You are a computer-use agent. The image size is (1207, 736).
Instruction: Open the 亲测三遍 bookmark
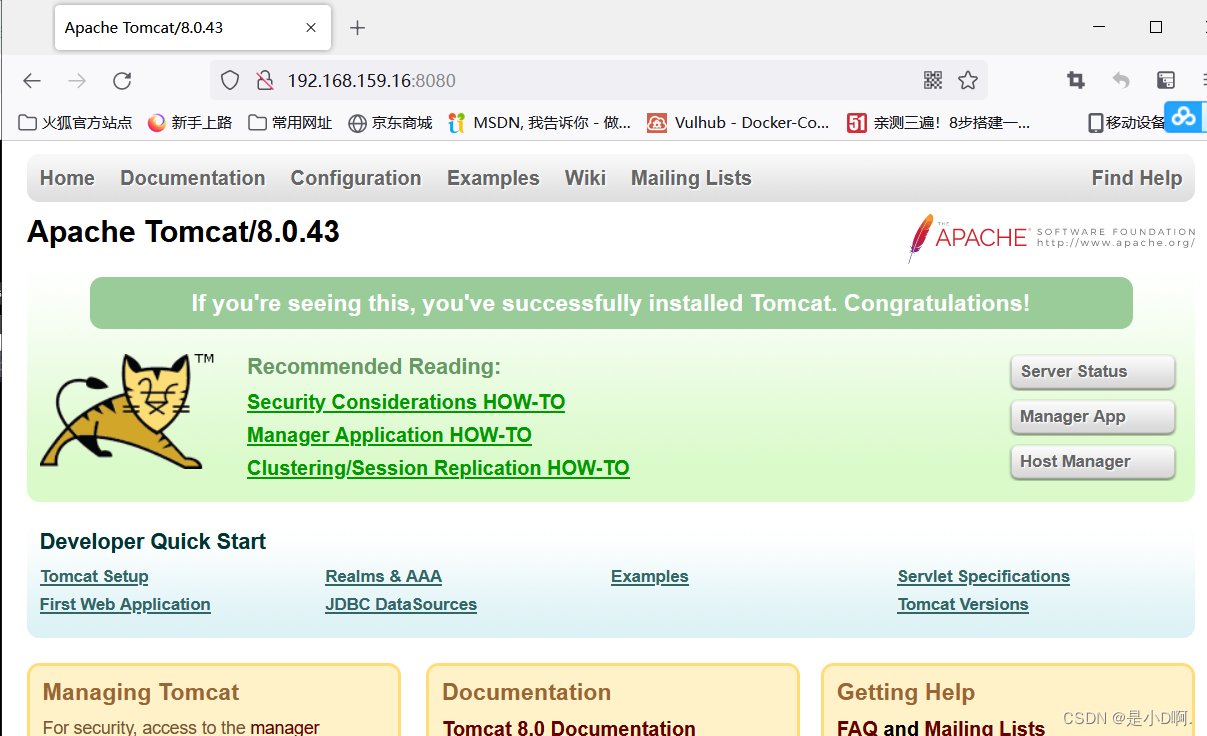coord(939,123)
